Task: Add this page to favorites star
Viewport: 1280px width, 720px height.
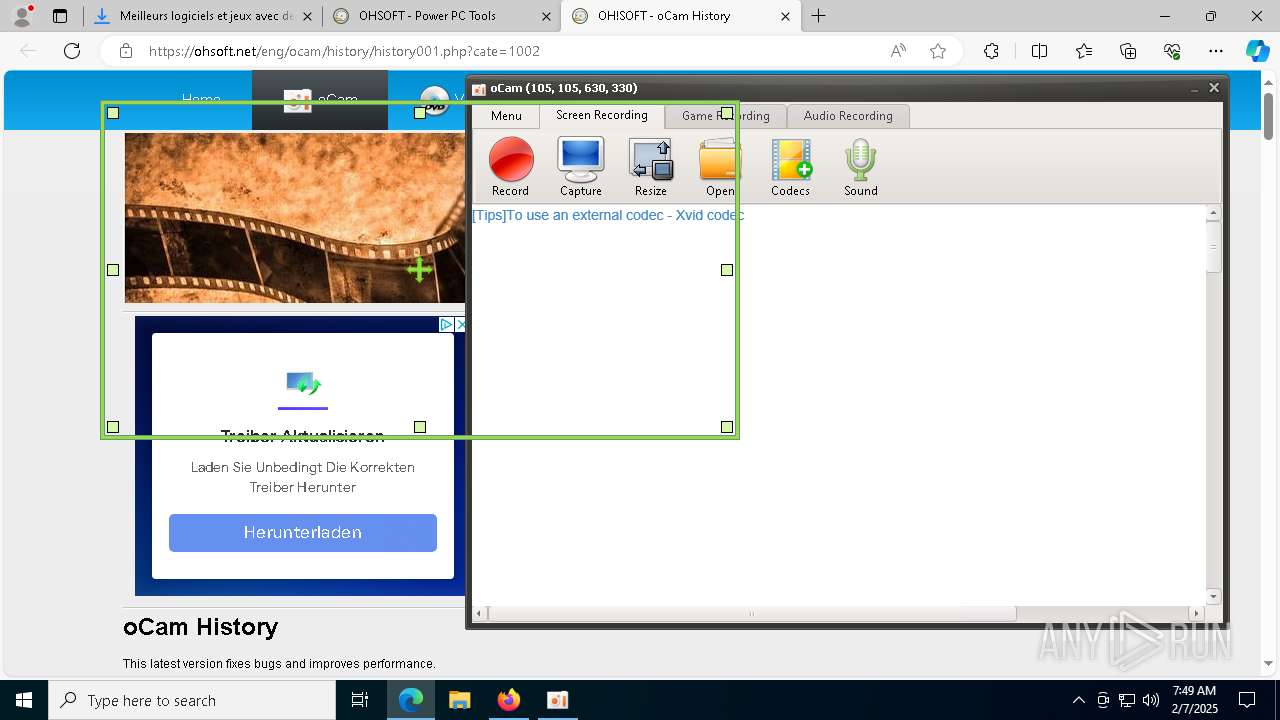Action: pyautogui.click(x=938, y=51)
